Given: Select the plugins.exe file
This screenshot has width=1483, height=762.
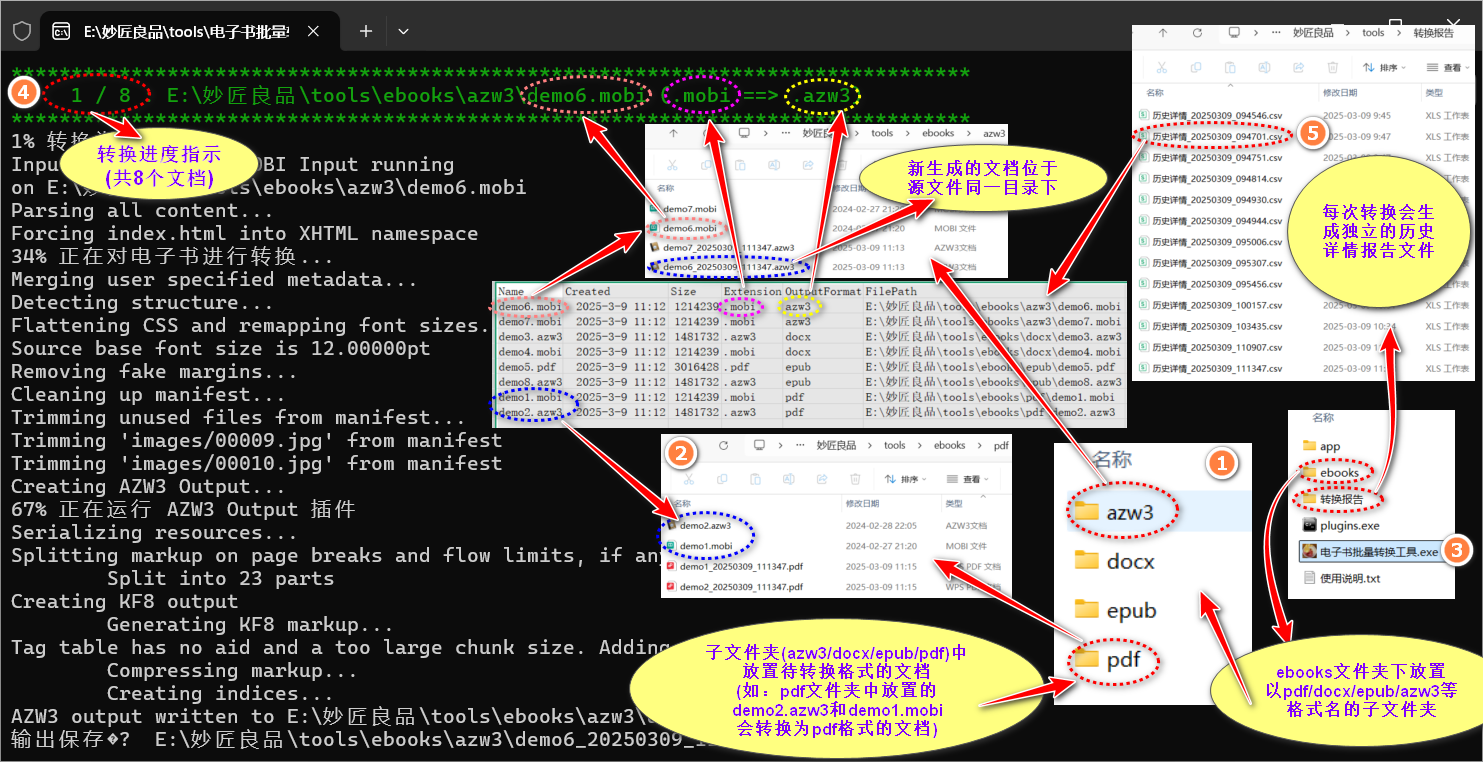Looking at the screenshot, I should click(1340, 525).
